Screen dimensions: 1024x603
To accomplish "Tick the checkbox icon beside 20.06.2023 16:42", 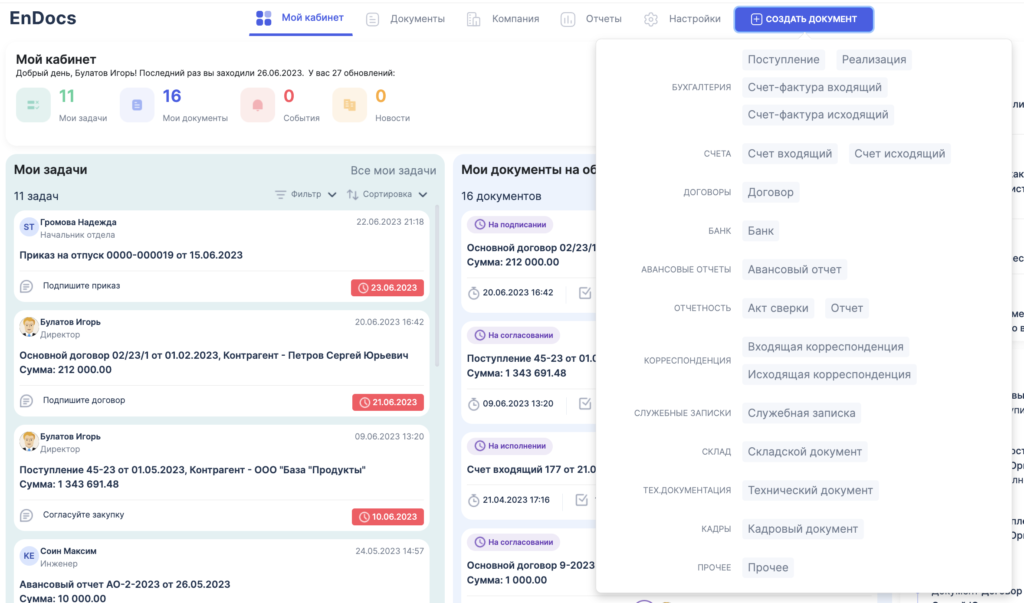I will tap(584, 293).
